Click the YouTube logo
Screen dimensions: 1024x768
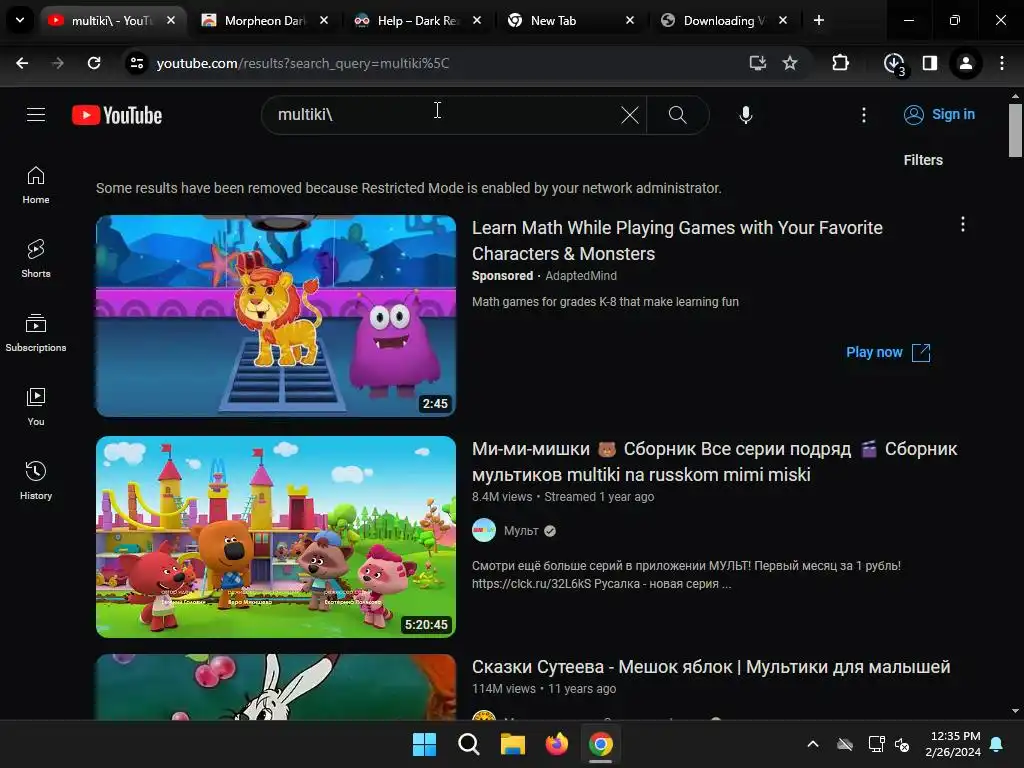(x=117, y=115)
